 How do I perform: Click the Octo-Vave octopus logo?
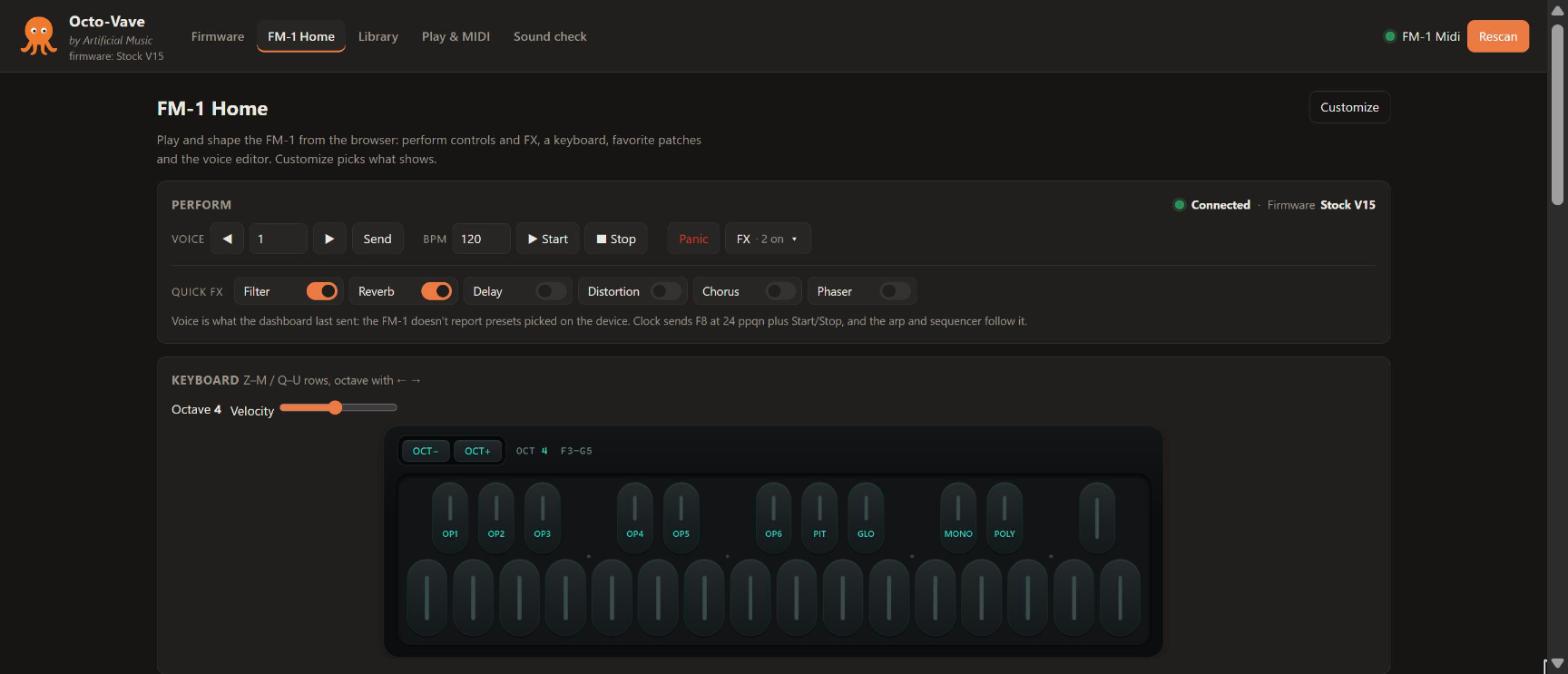(x=38, y=36)
